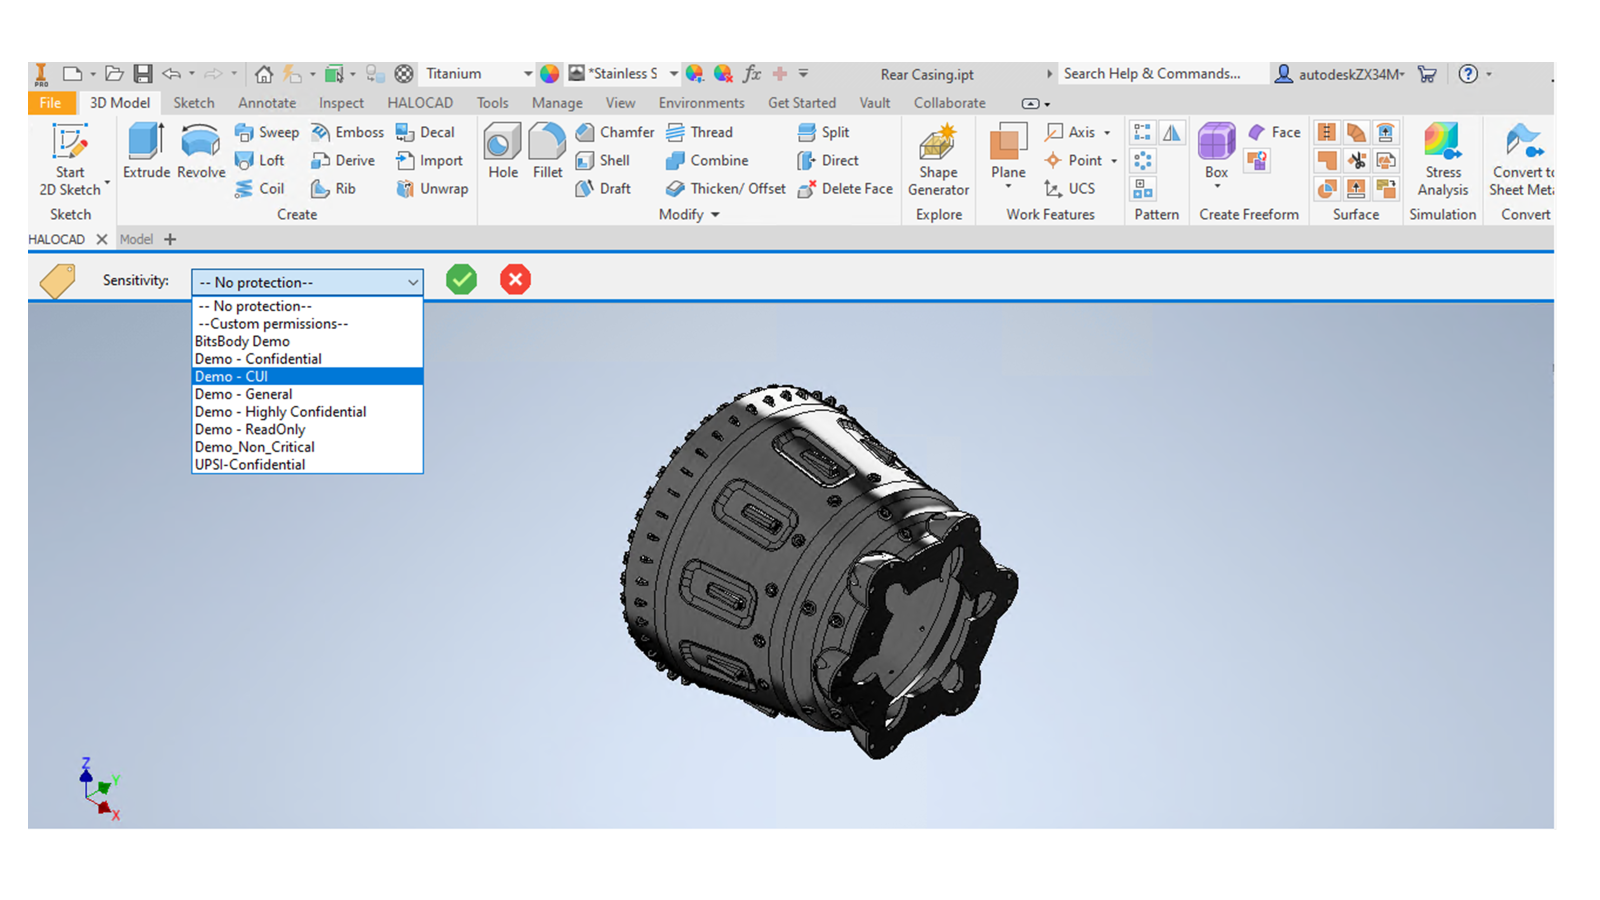Select the Mirror pattern tool
The image size is (1600, 900).
[1171, 132]
